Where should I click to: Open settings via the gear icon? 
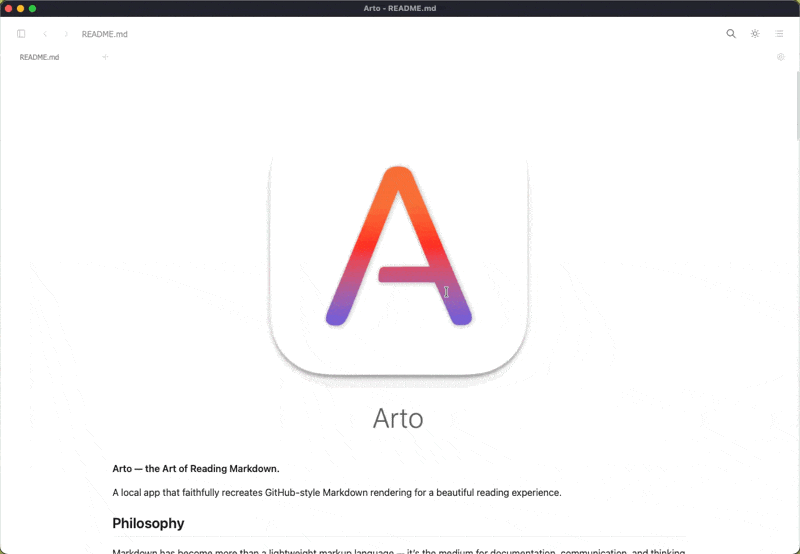[x=781, y=57]
